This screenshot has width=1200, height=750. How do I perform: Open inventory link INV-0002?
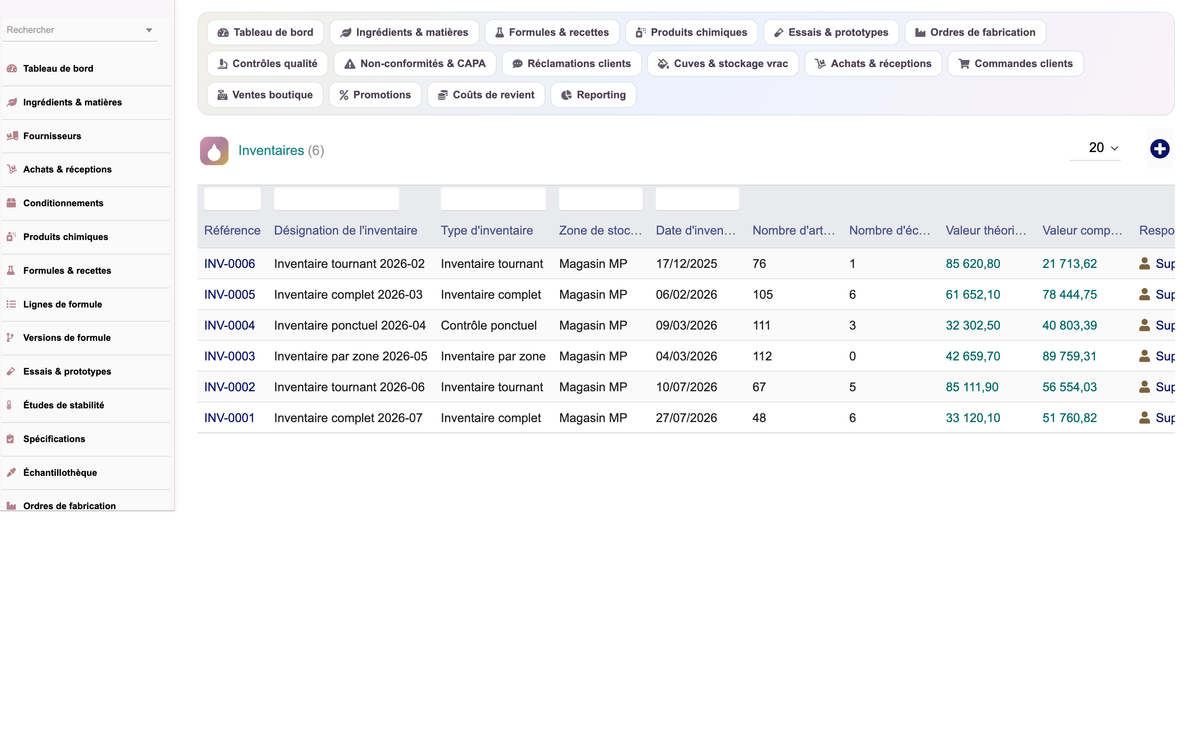point(230,387)
